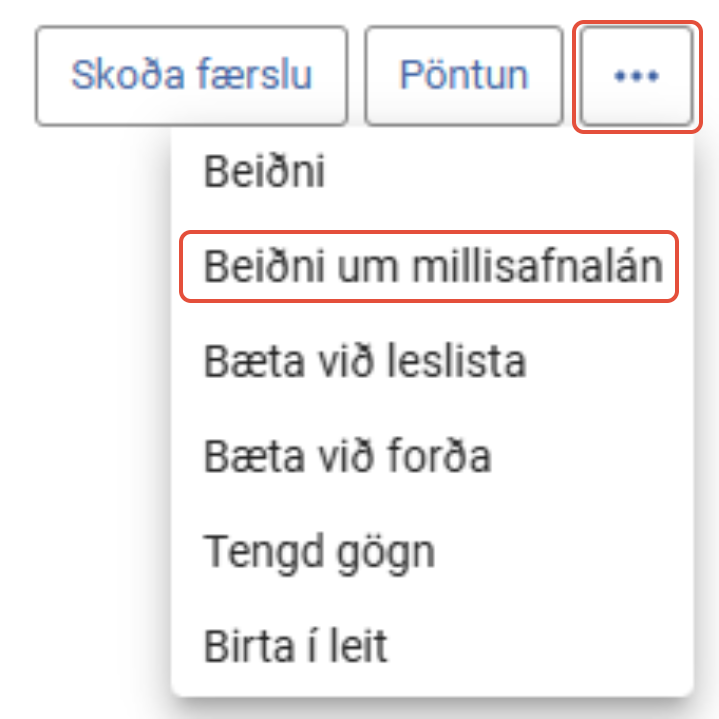The height and width of the screenshot is (719, 719).
Task: Open the record with Skoða færslu
Action: [191, 76]
